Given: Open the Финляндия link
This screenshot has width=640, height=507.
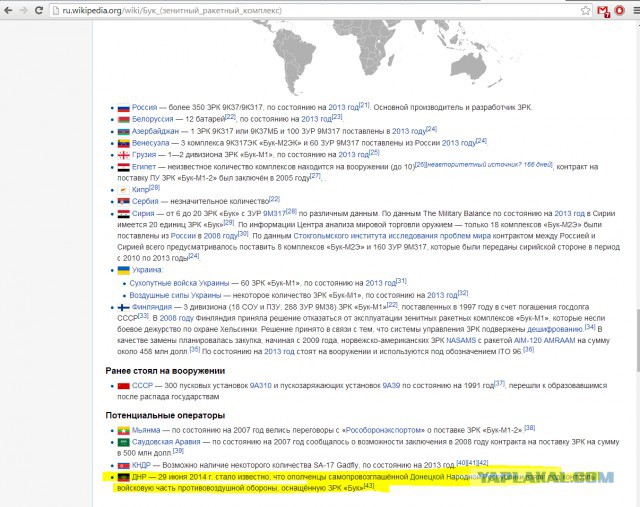Looking at the screenshot, I should 151,307.
